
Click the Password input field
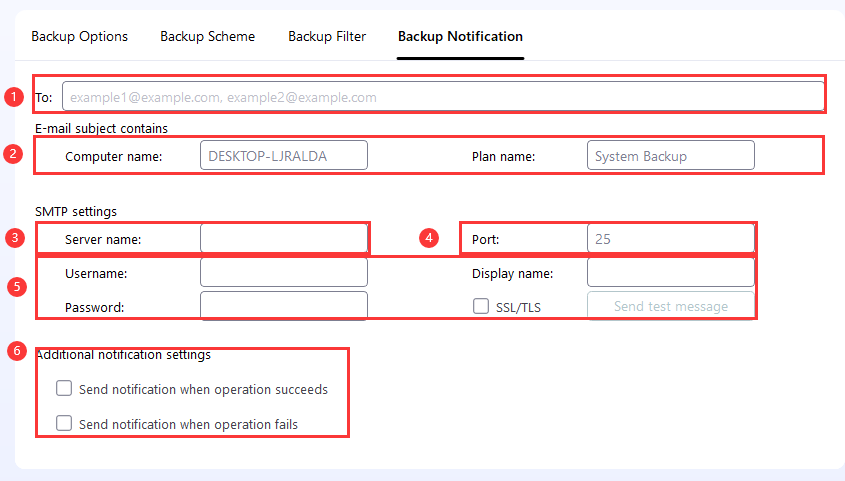[x=284, y=307]
